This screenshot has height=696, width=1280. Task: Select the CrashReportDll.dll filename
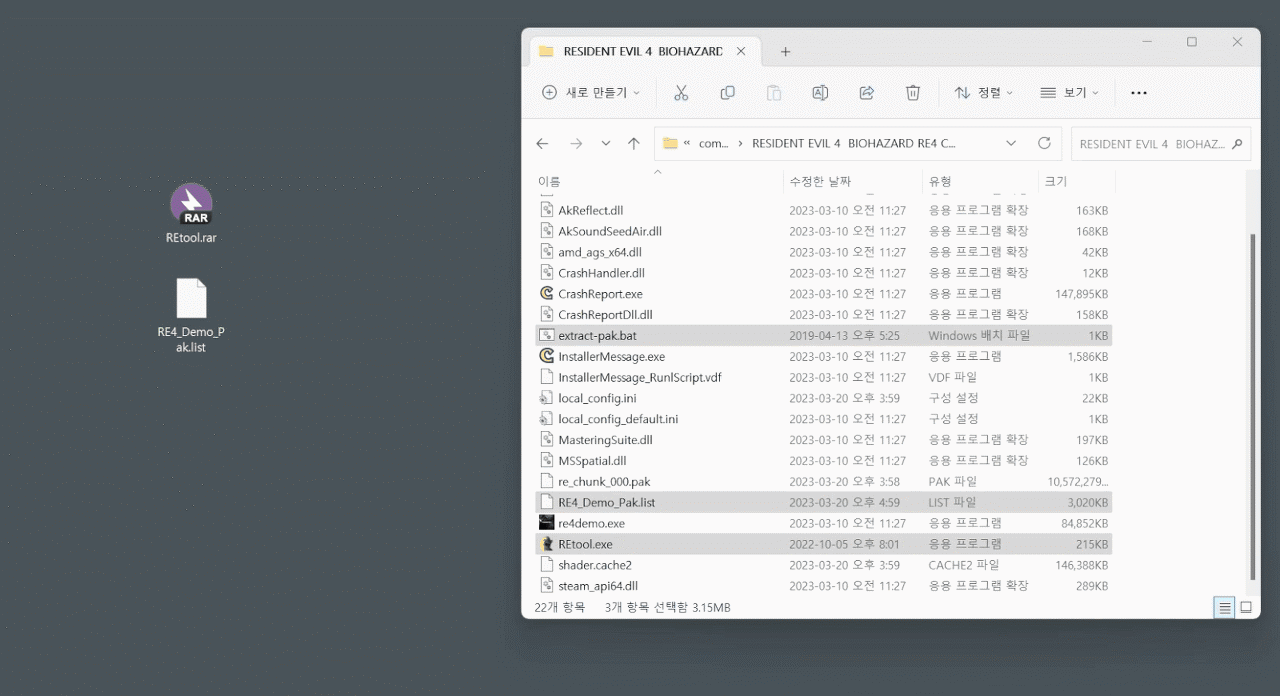click(605, 314)
